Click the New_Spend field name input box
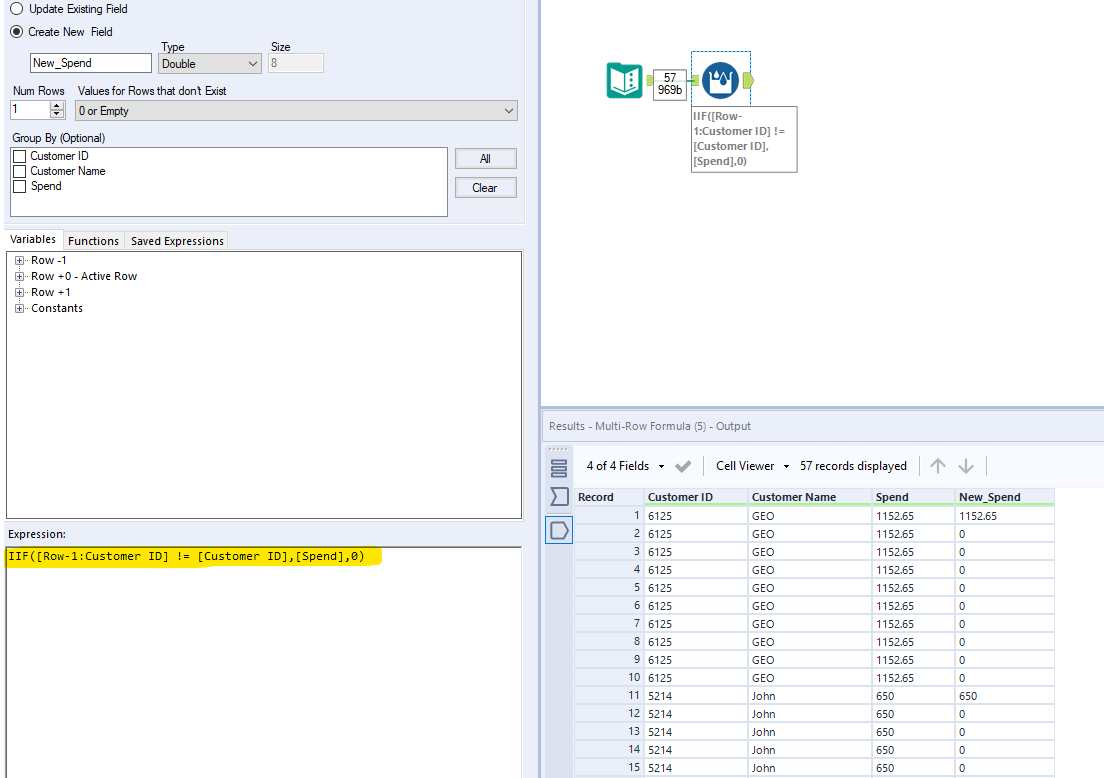 pos(90,63)
